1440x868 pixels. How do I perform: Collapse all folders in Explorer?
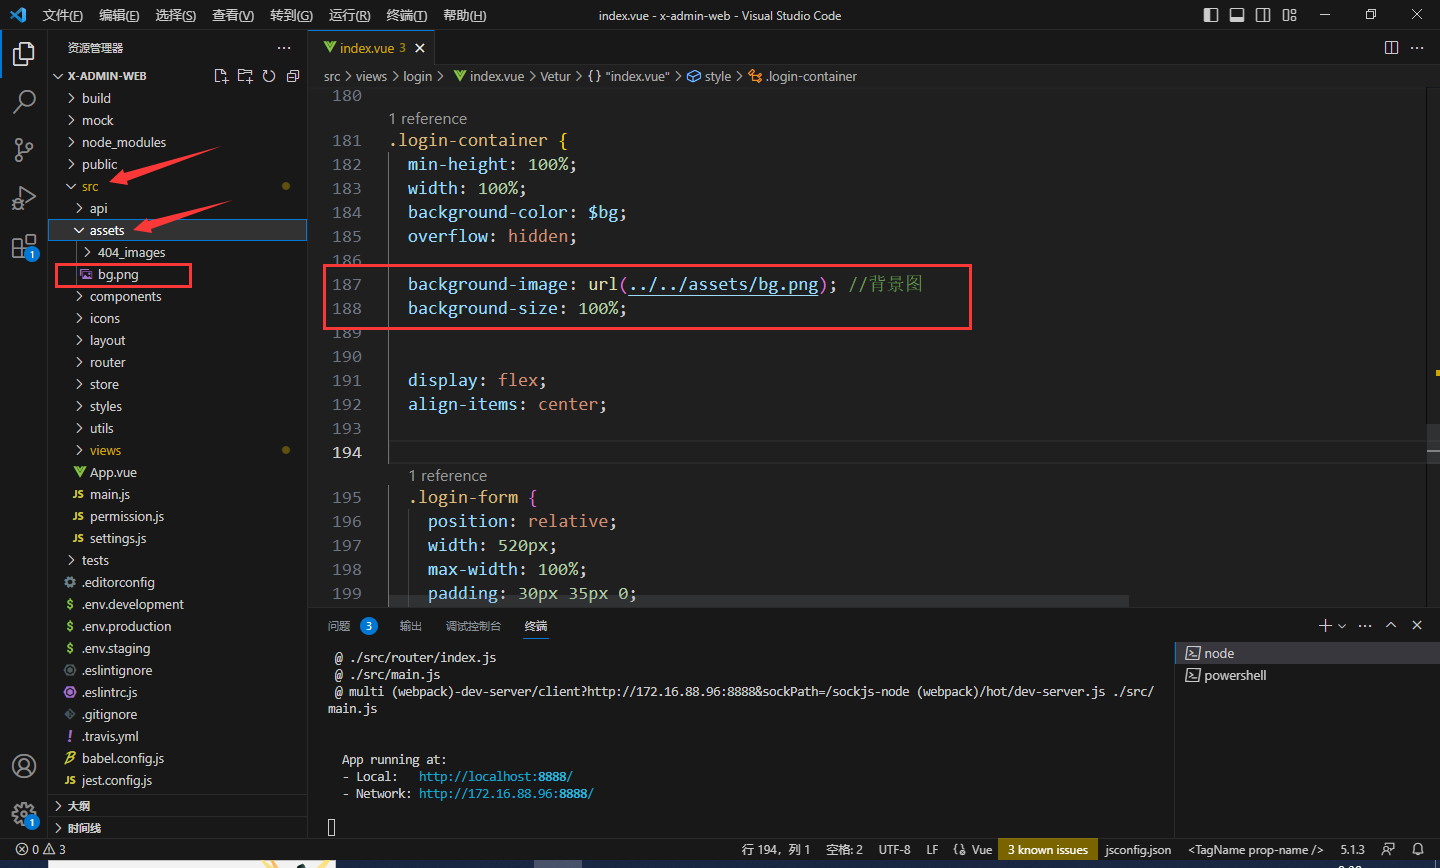[x=293, y=76]
